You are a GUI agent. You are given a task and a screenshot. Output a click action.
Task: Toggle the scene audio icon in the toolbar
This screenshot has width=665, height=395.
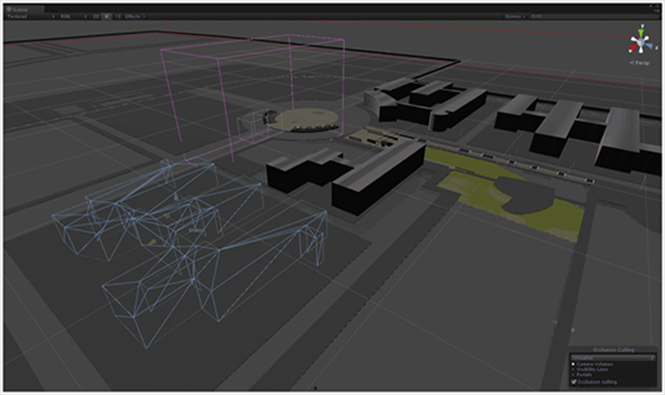(x=117, y=16)
